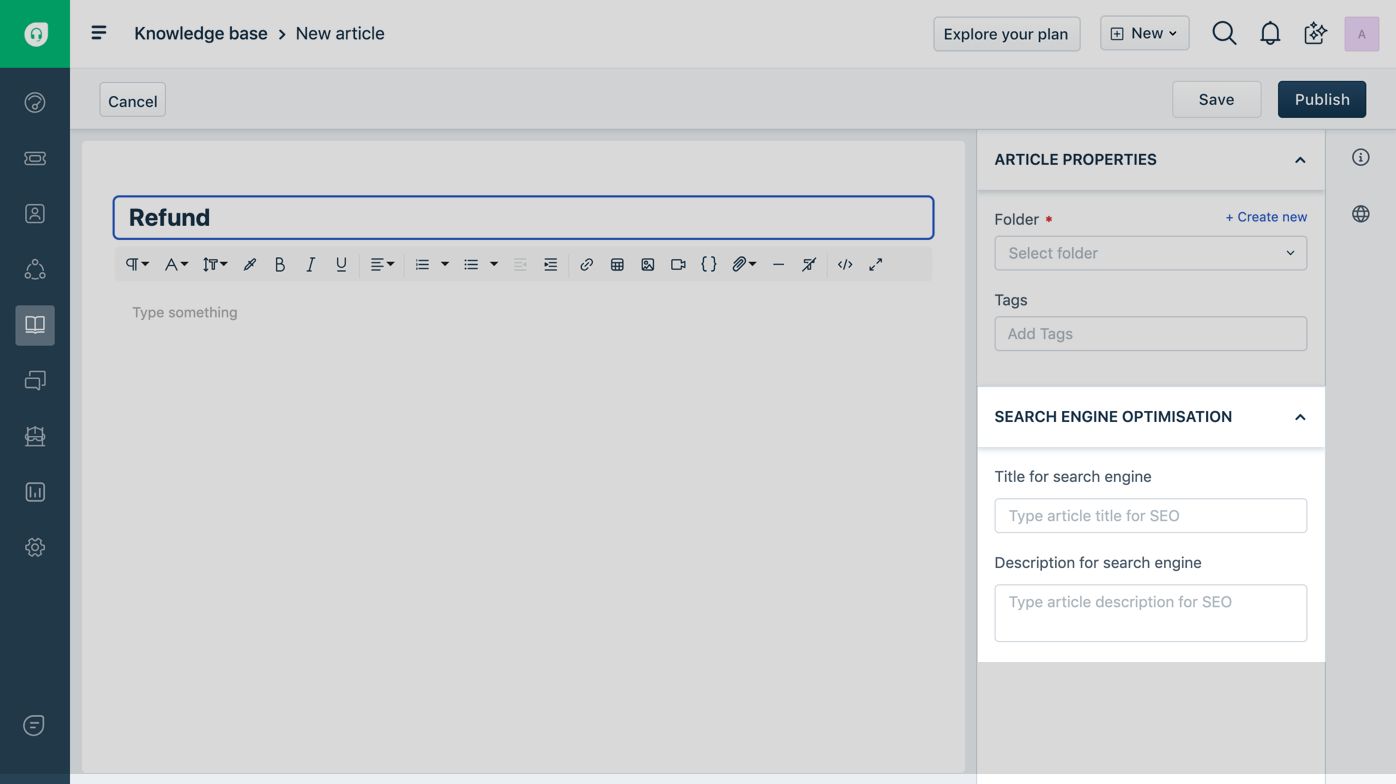The width and height of the screenshot is (1396, 784).
Task: Insert an image into the article
Action: [x=647, y=264]
